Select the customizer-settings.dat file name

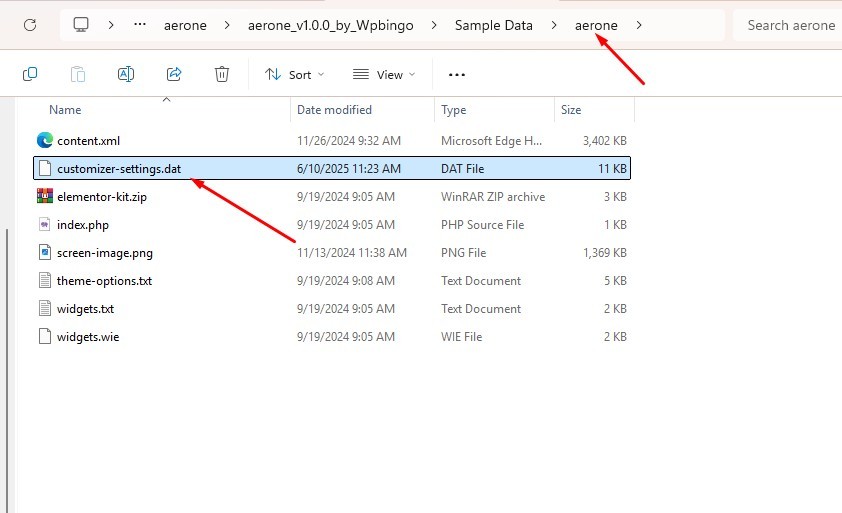pos(119,169)
